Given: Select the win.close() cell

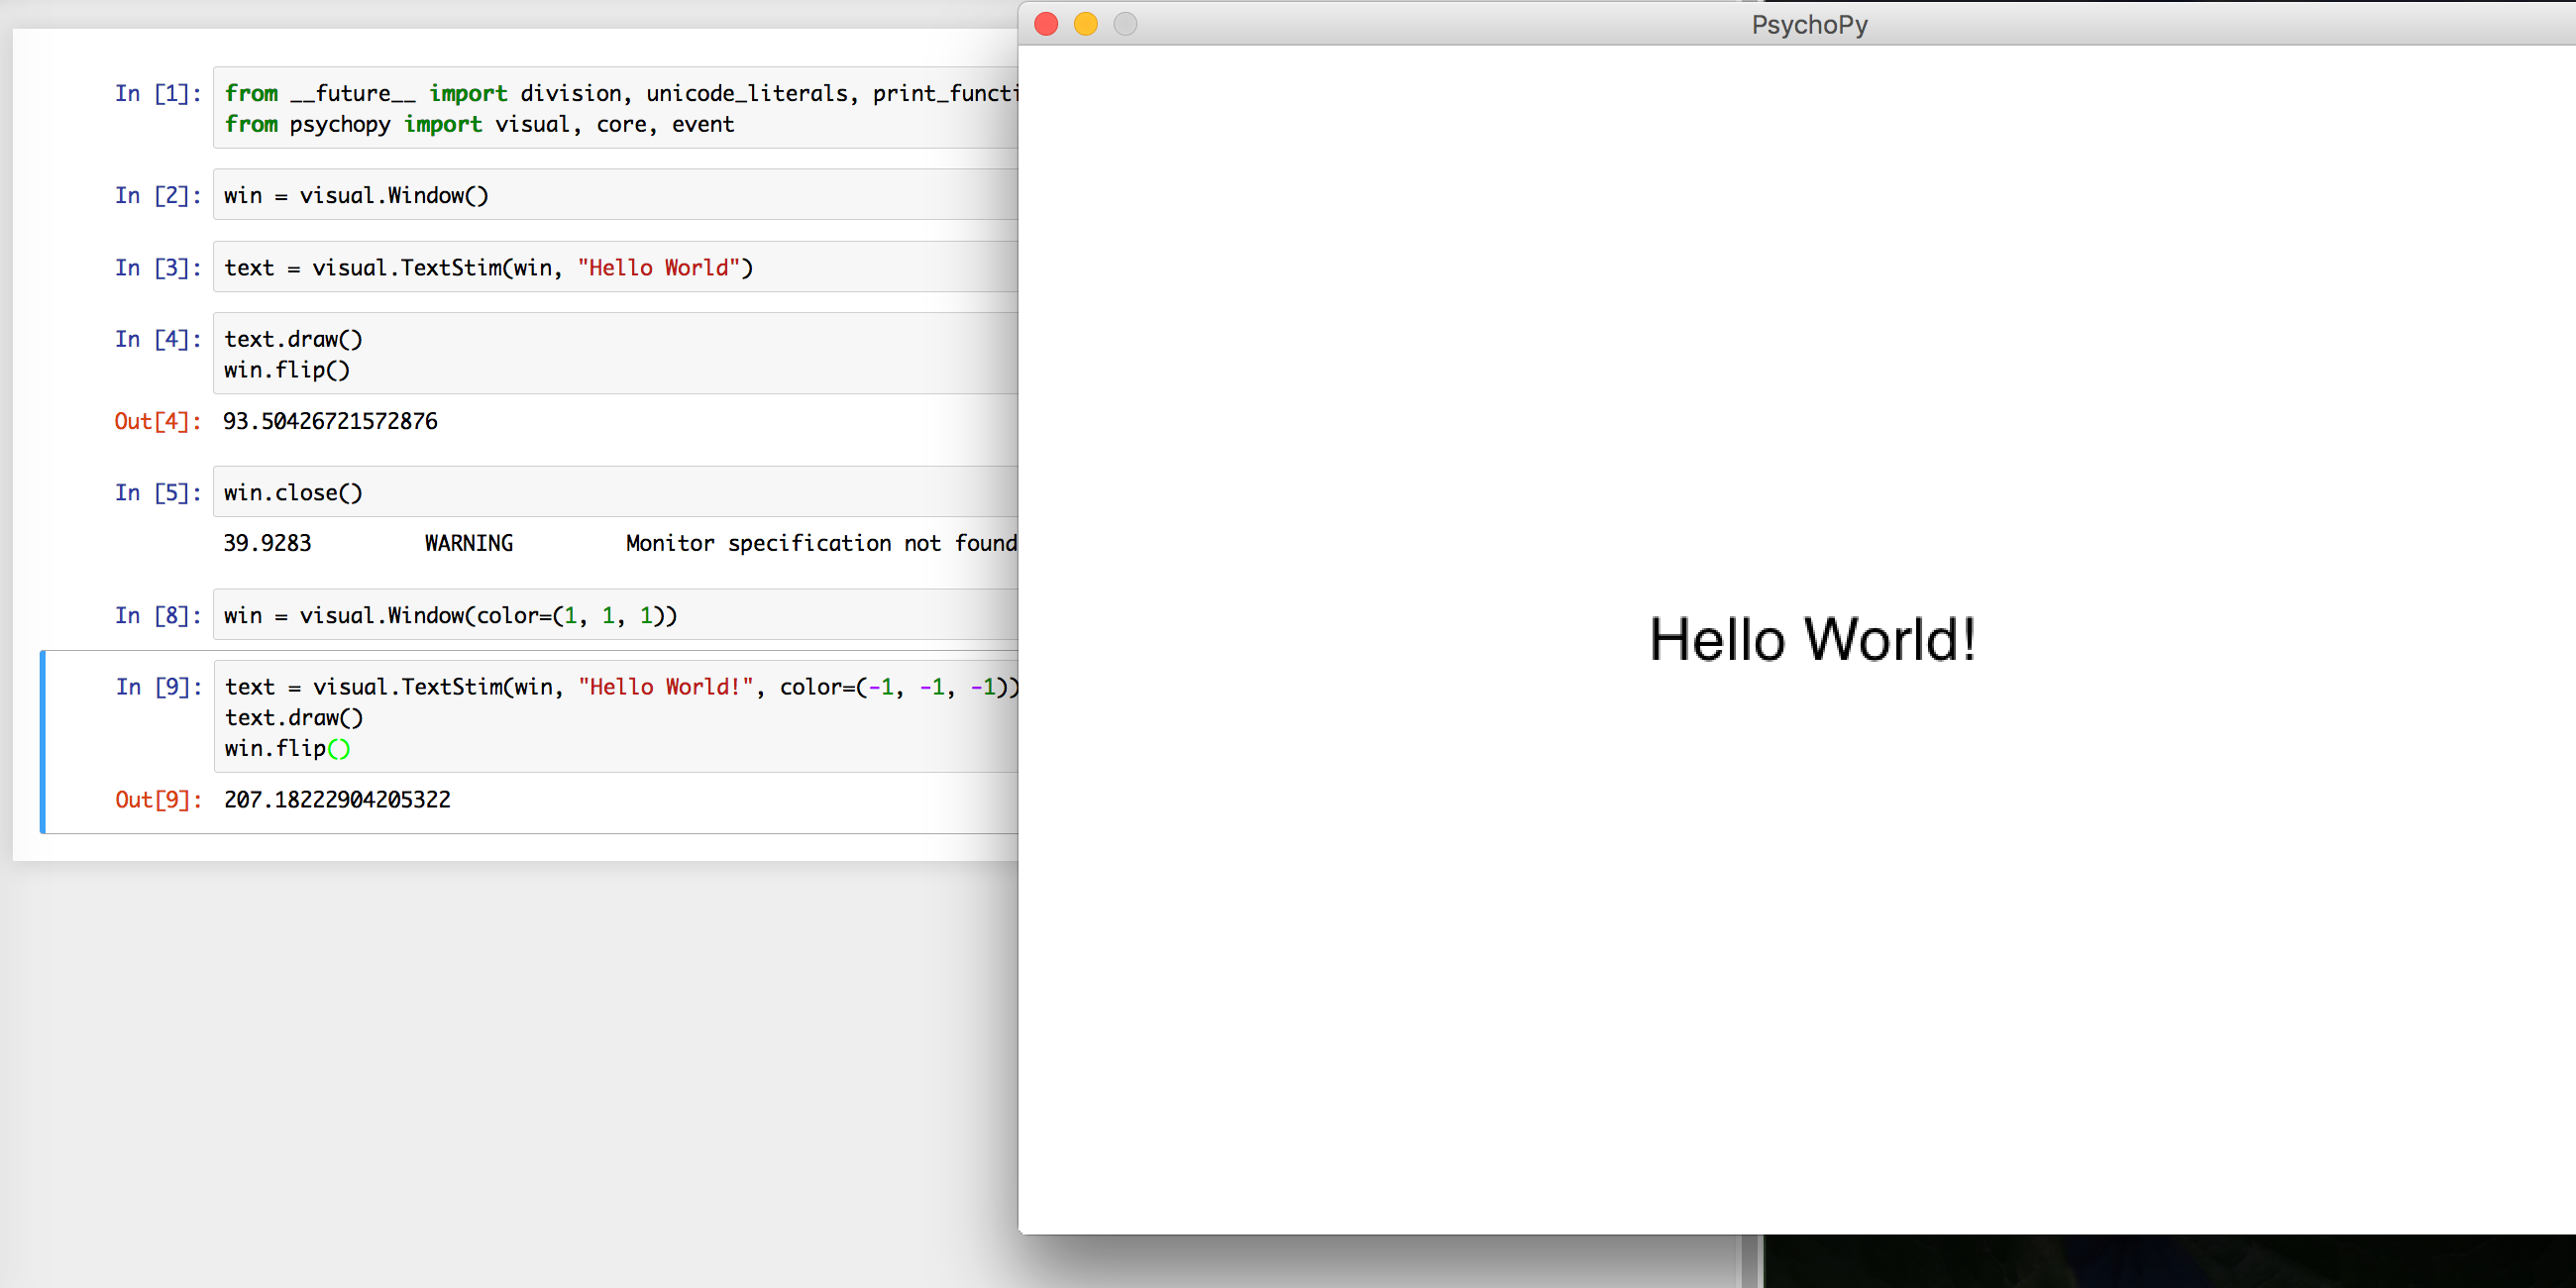Looking at the screenshot, I should (291, 492).
